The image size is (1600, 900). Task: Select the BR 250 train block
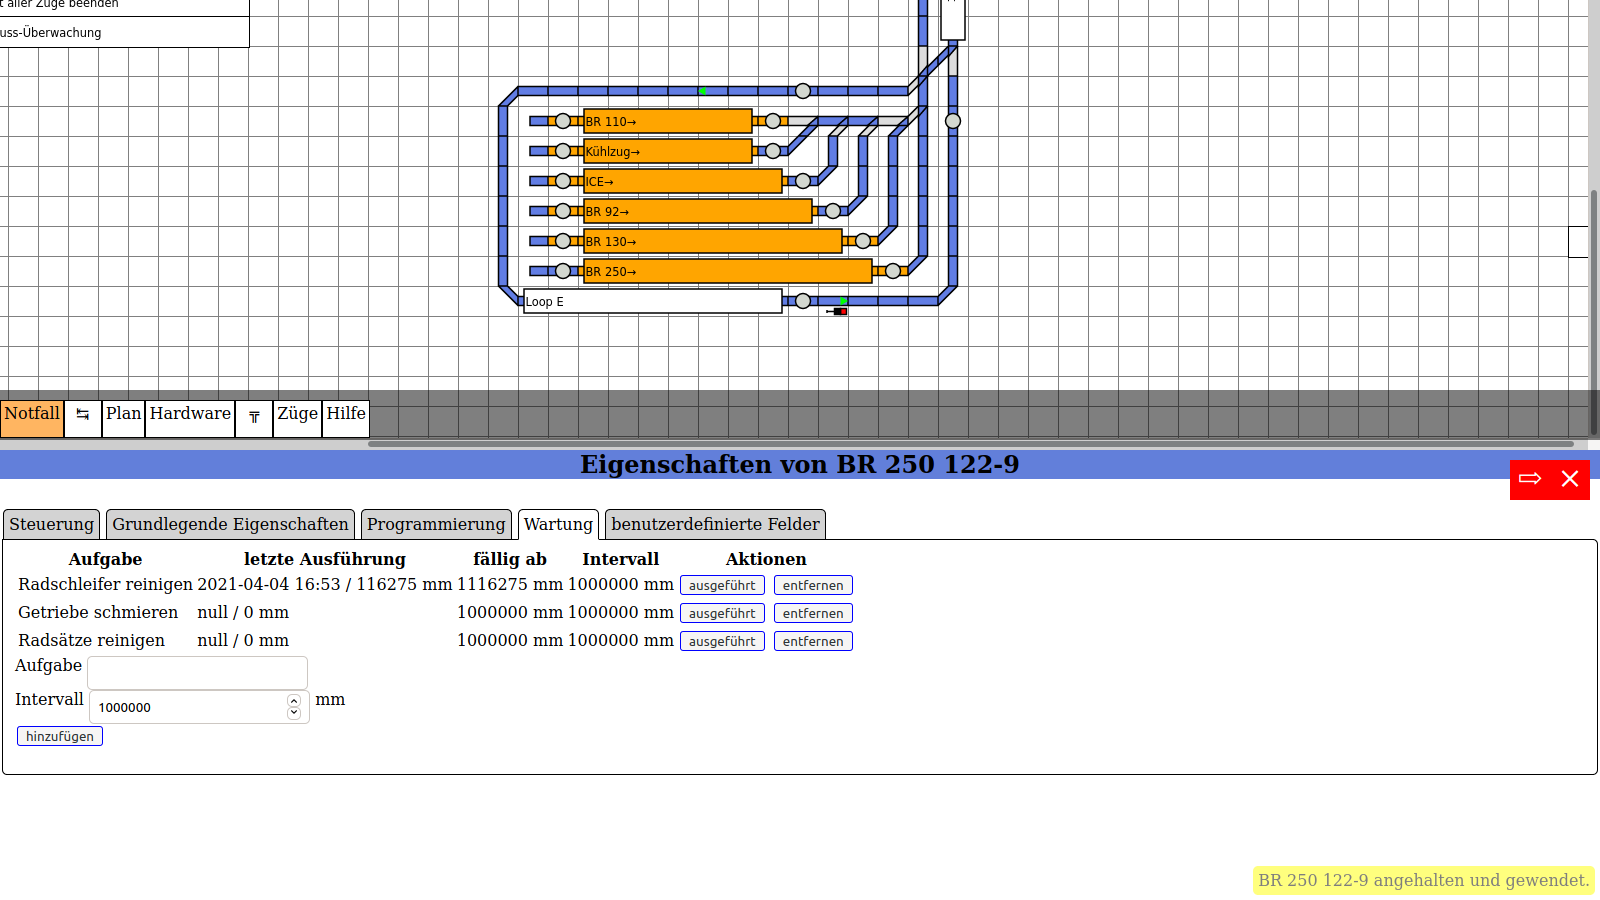tap(727, 271)
